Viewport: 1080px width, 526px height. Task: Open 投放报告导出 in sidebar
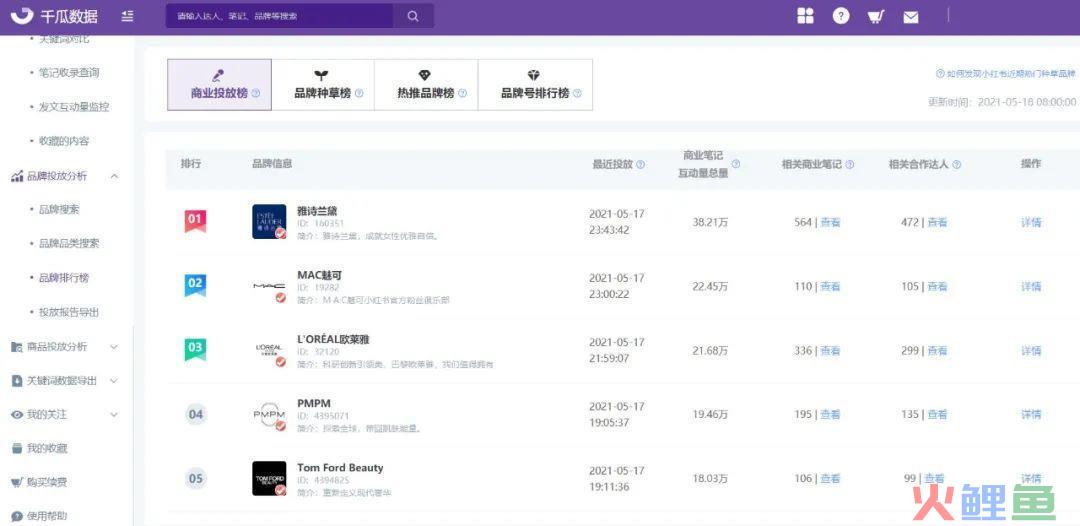69,312
